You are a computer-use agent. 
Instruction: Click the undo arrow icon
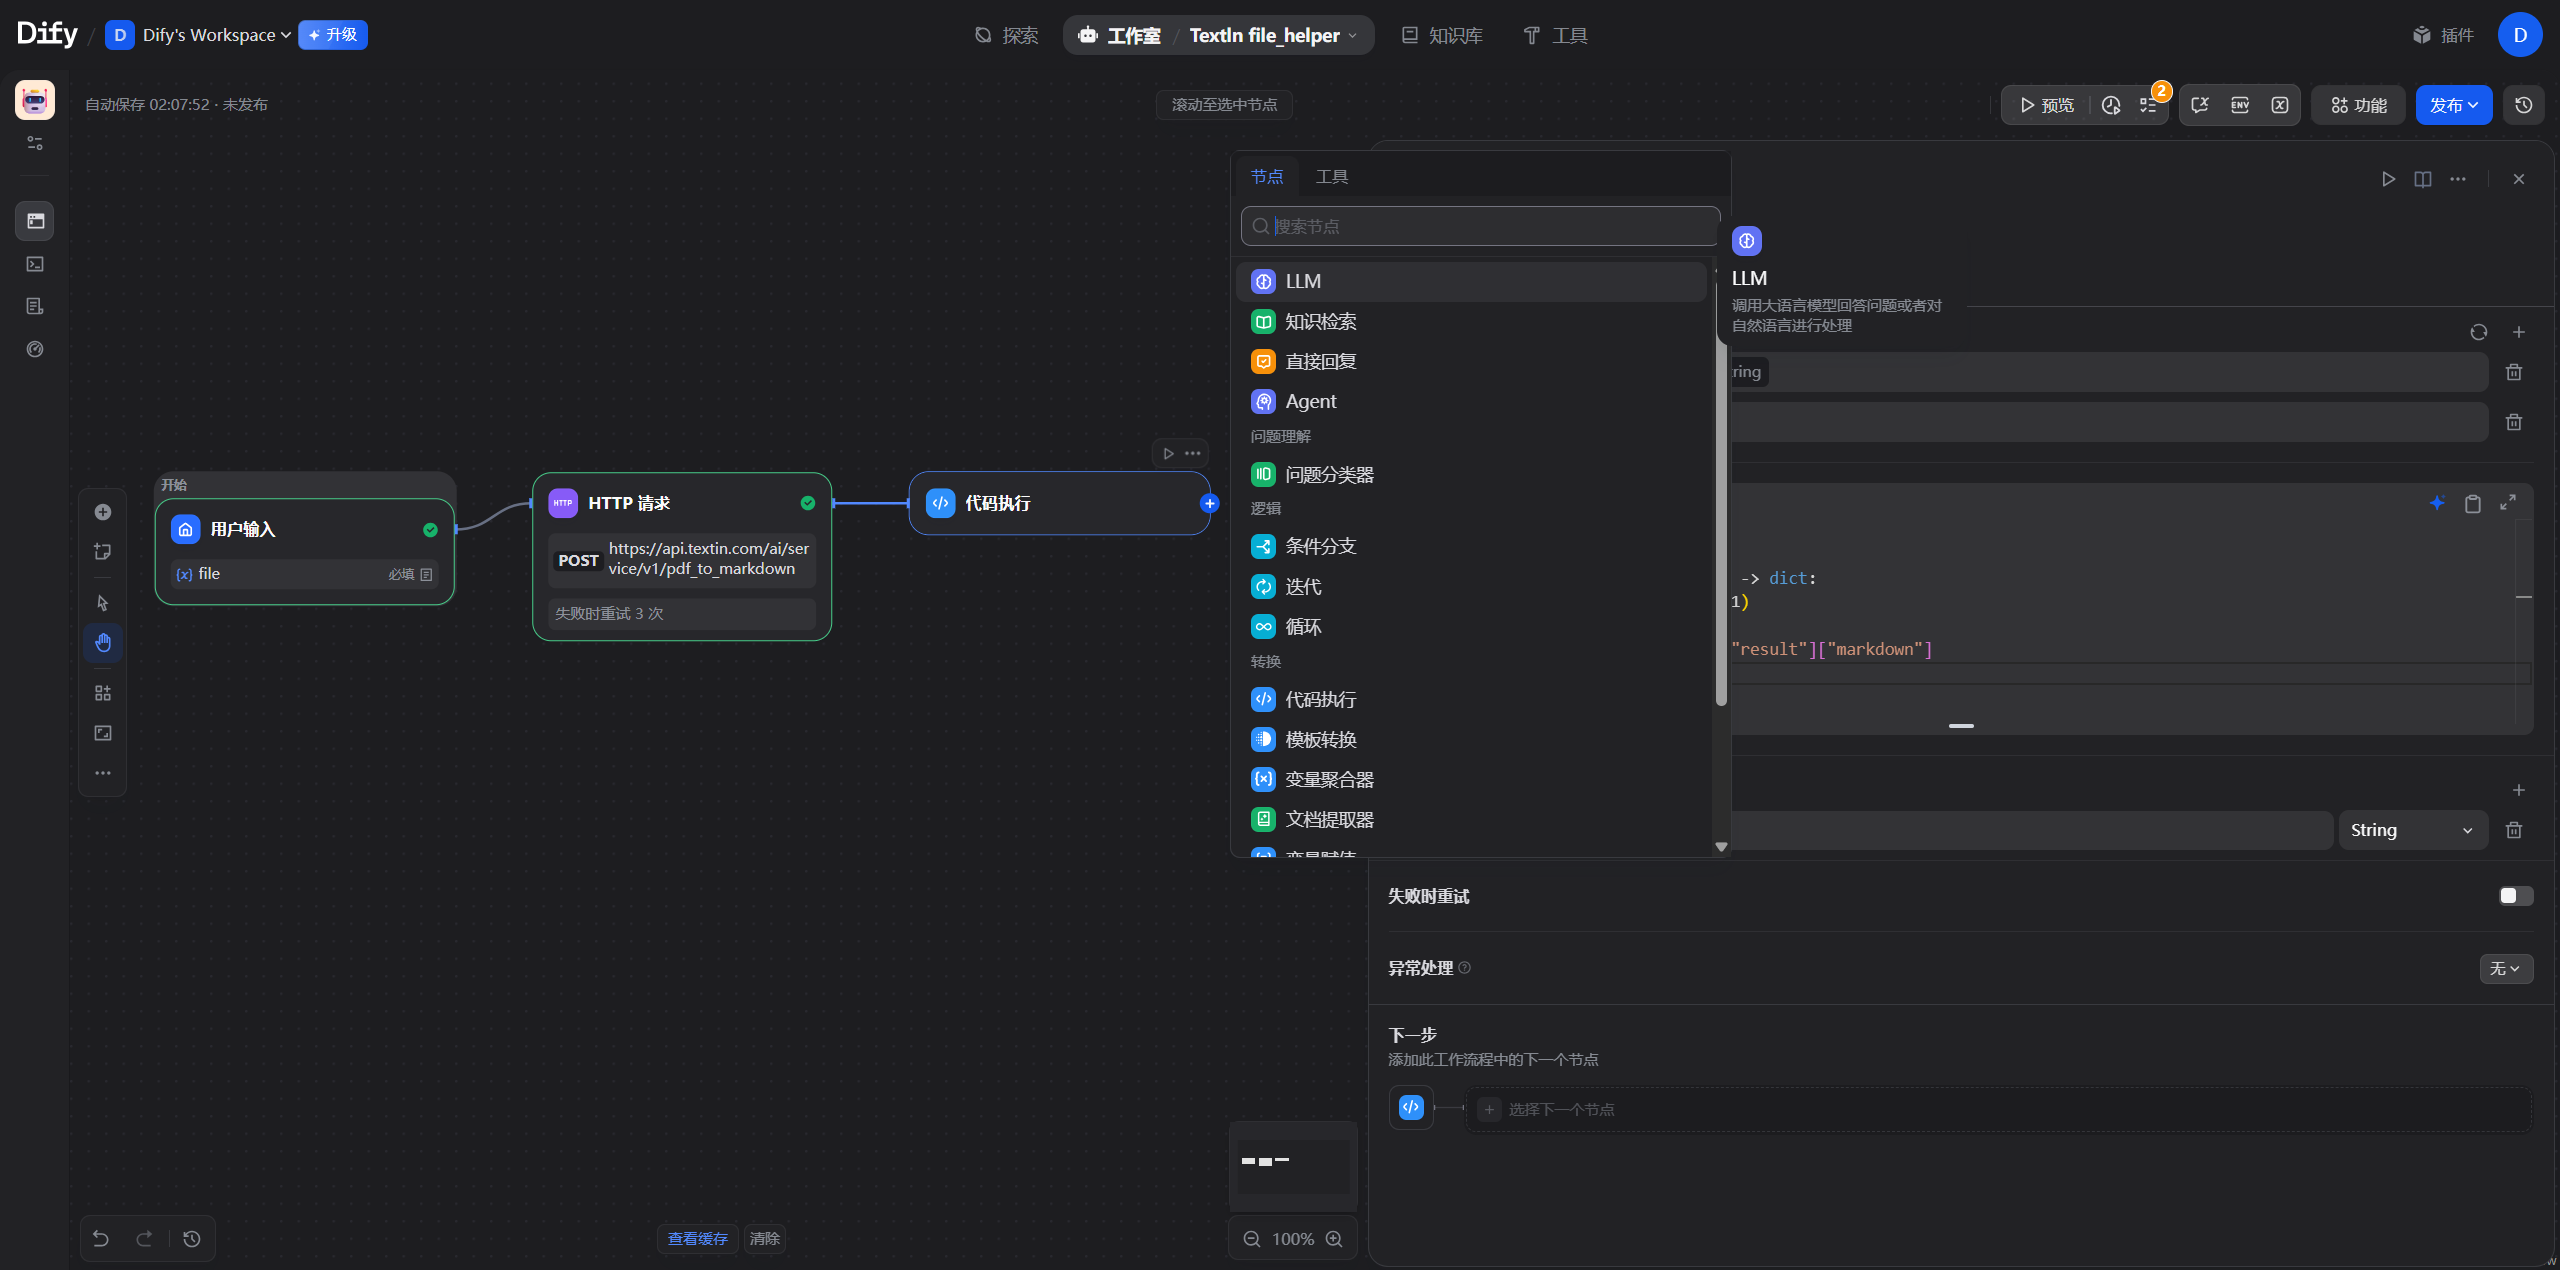[101, 1239]
